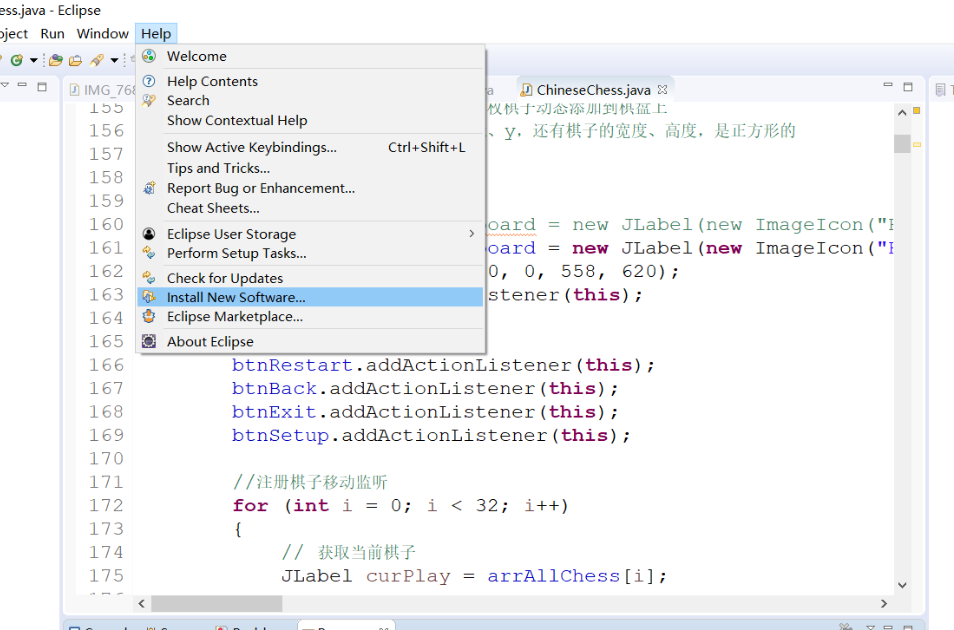The image size is (954, 630).
Task: Click btnBack on line 167
Action: click(274, 388)
